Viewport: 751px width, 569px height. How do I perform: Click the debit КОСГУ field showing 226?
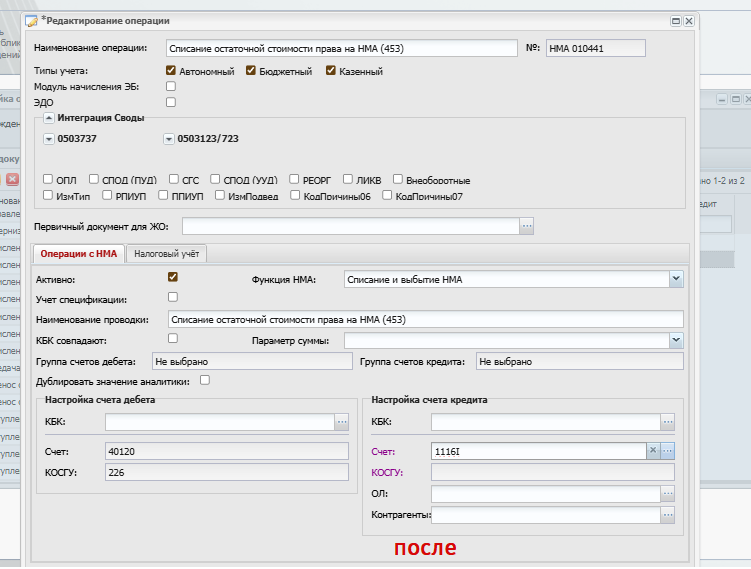tap(227, 472)
